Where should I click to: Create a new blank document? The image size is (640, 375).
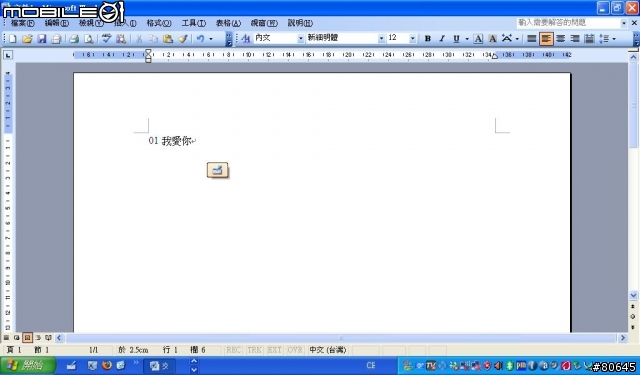[x=13, y=39]
